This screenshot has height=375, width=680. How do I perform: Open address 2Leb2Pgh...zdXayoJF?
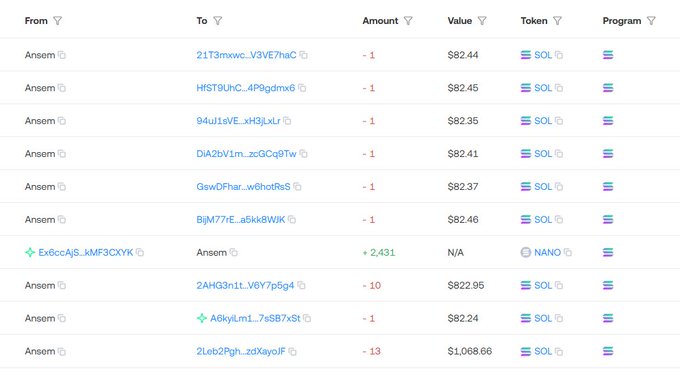[x=241, y=351]
